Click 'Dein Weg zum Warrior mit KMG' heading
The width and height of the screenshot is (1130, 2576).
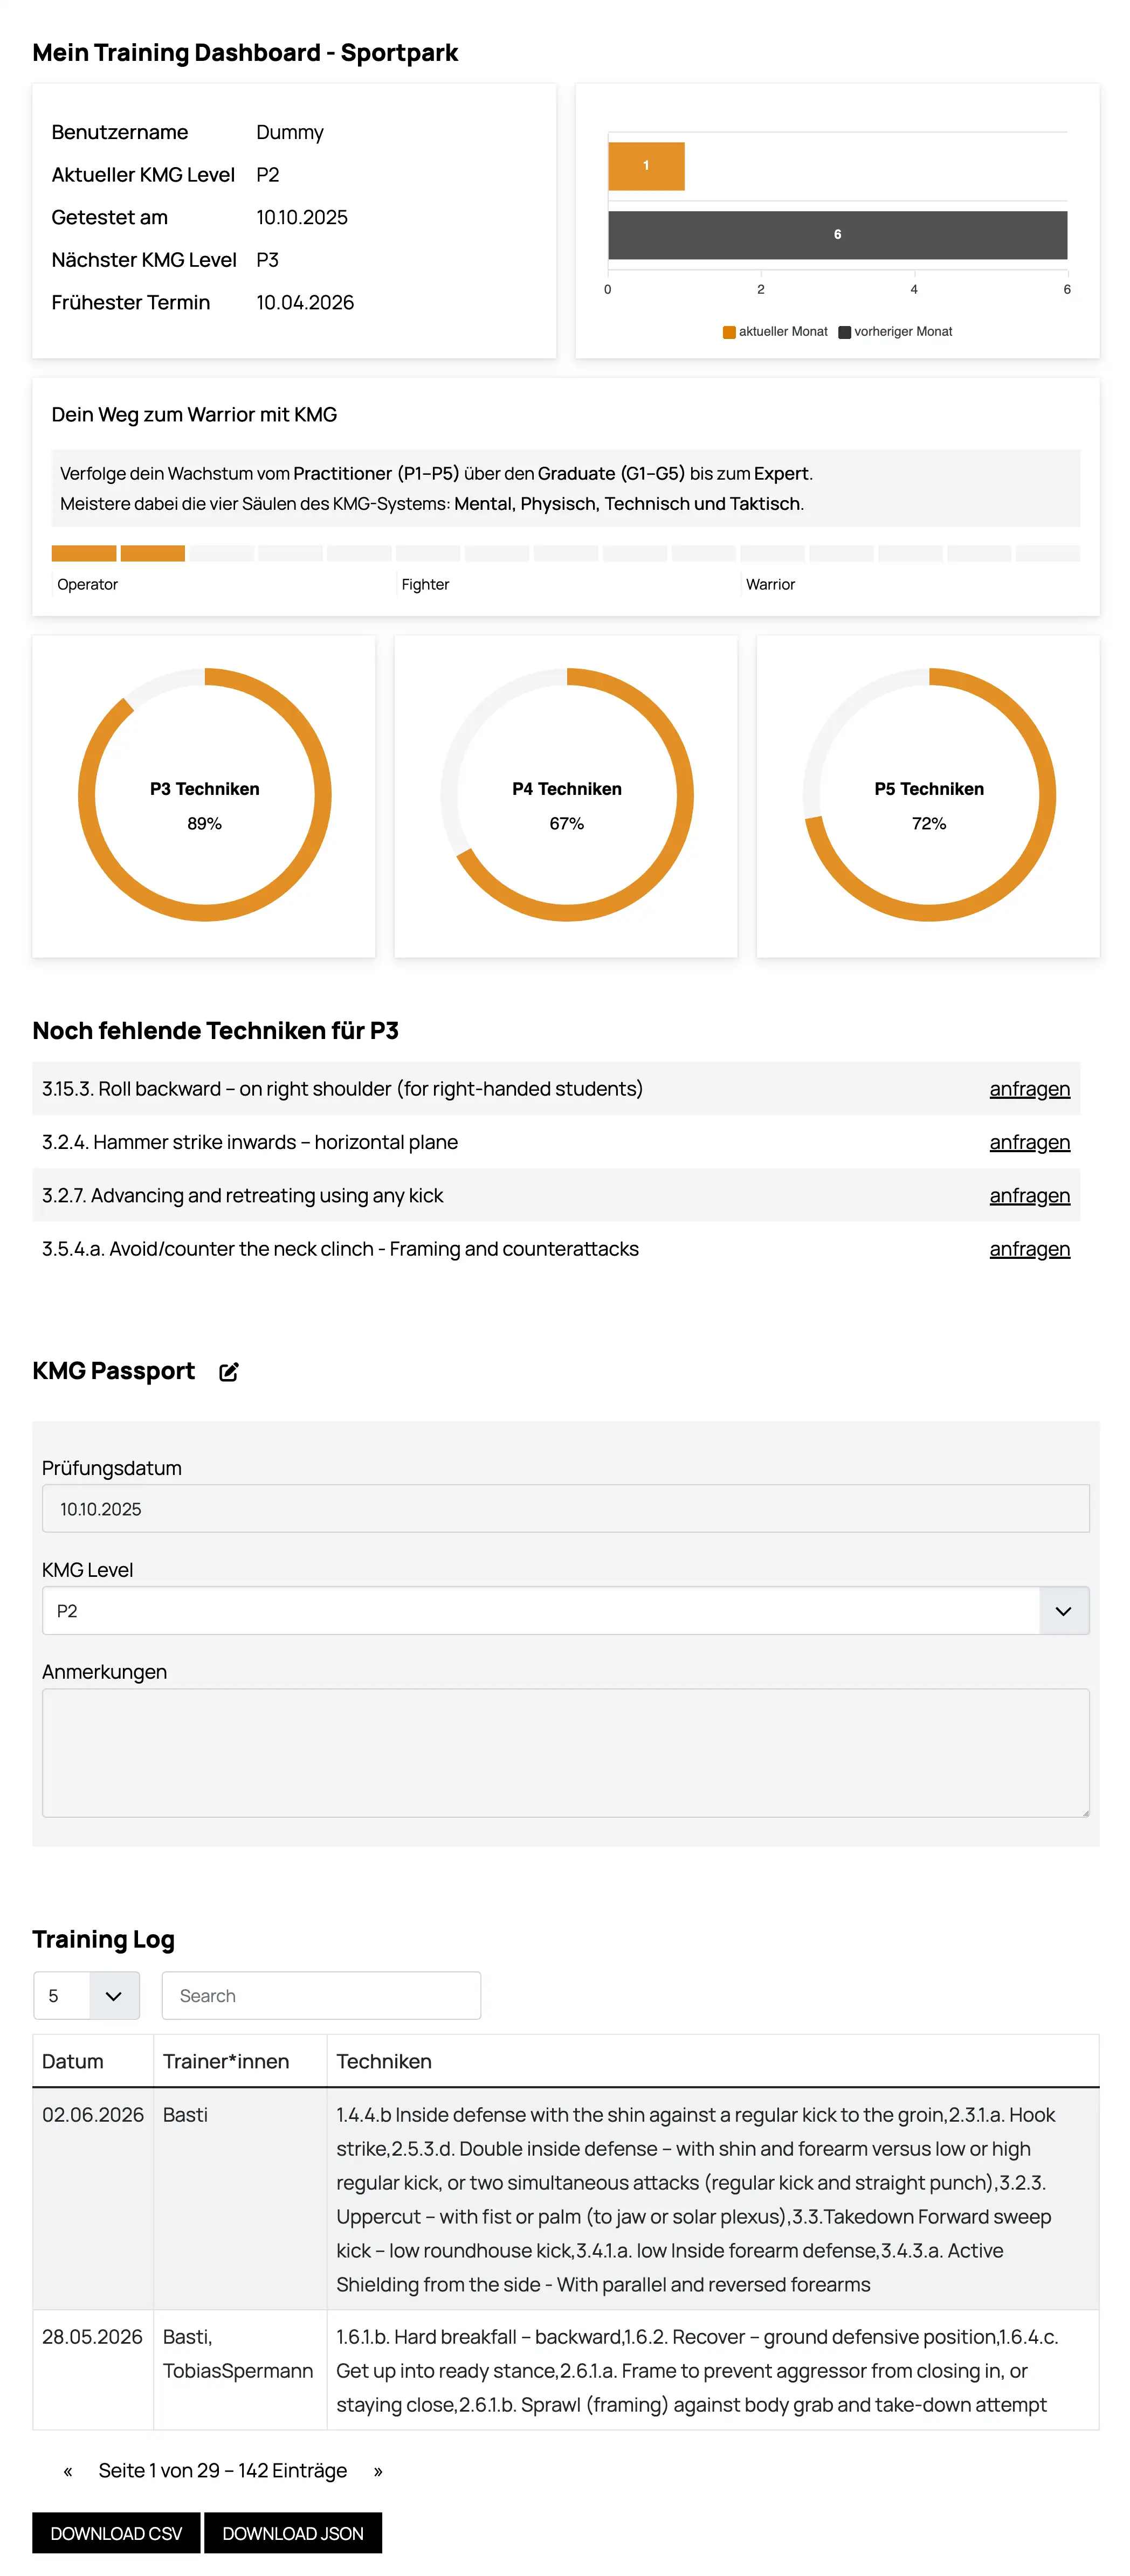tap(194, 414)
